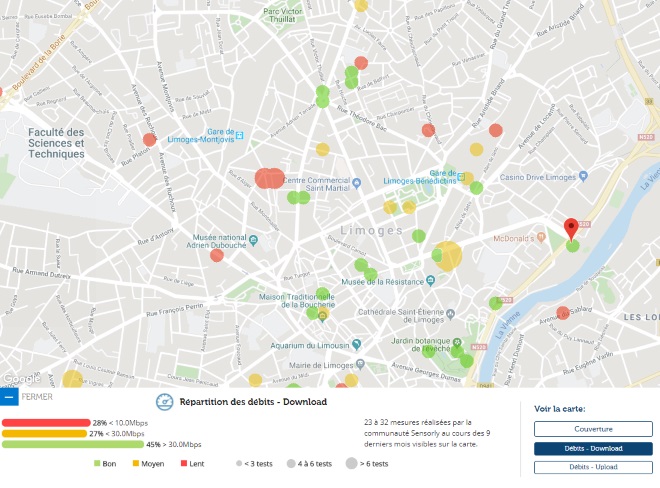The height and width of the screenshot is (488, 660).
Task: Switch to the Débits - Upload map
Action: click(x=593, y=467)
